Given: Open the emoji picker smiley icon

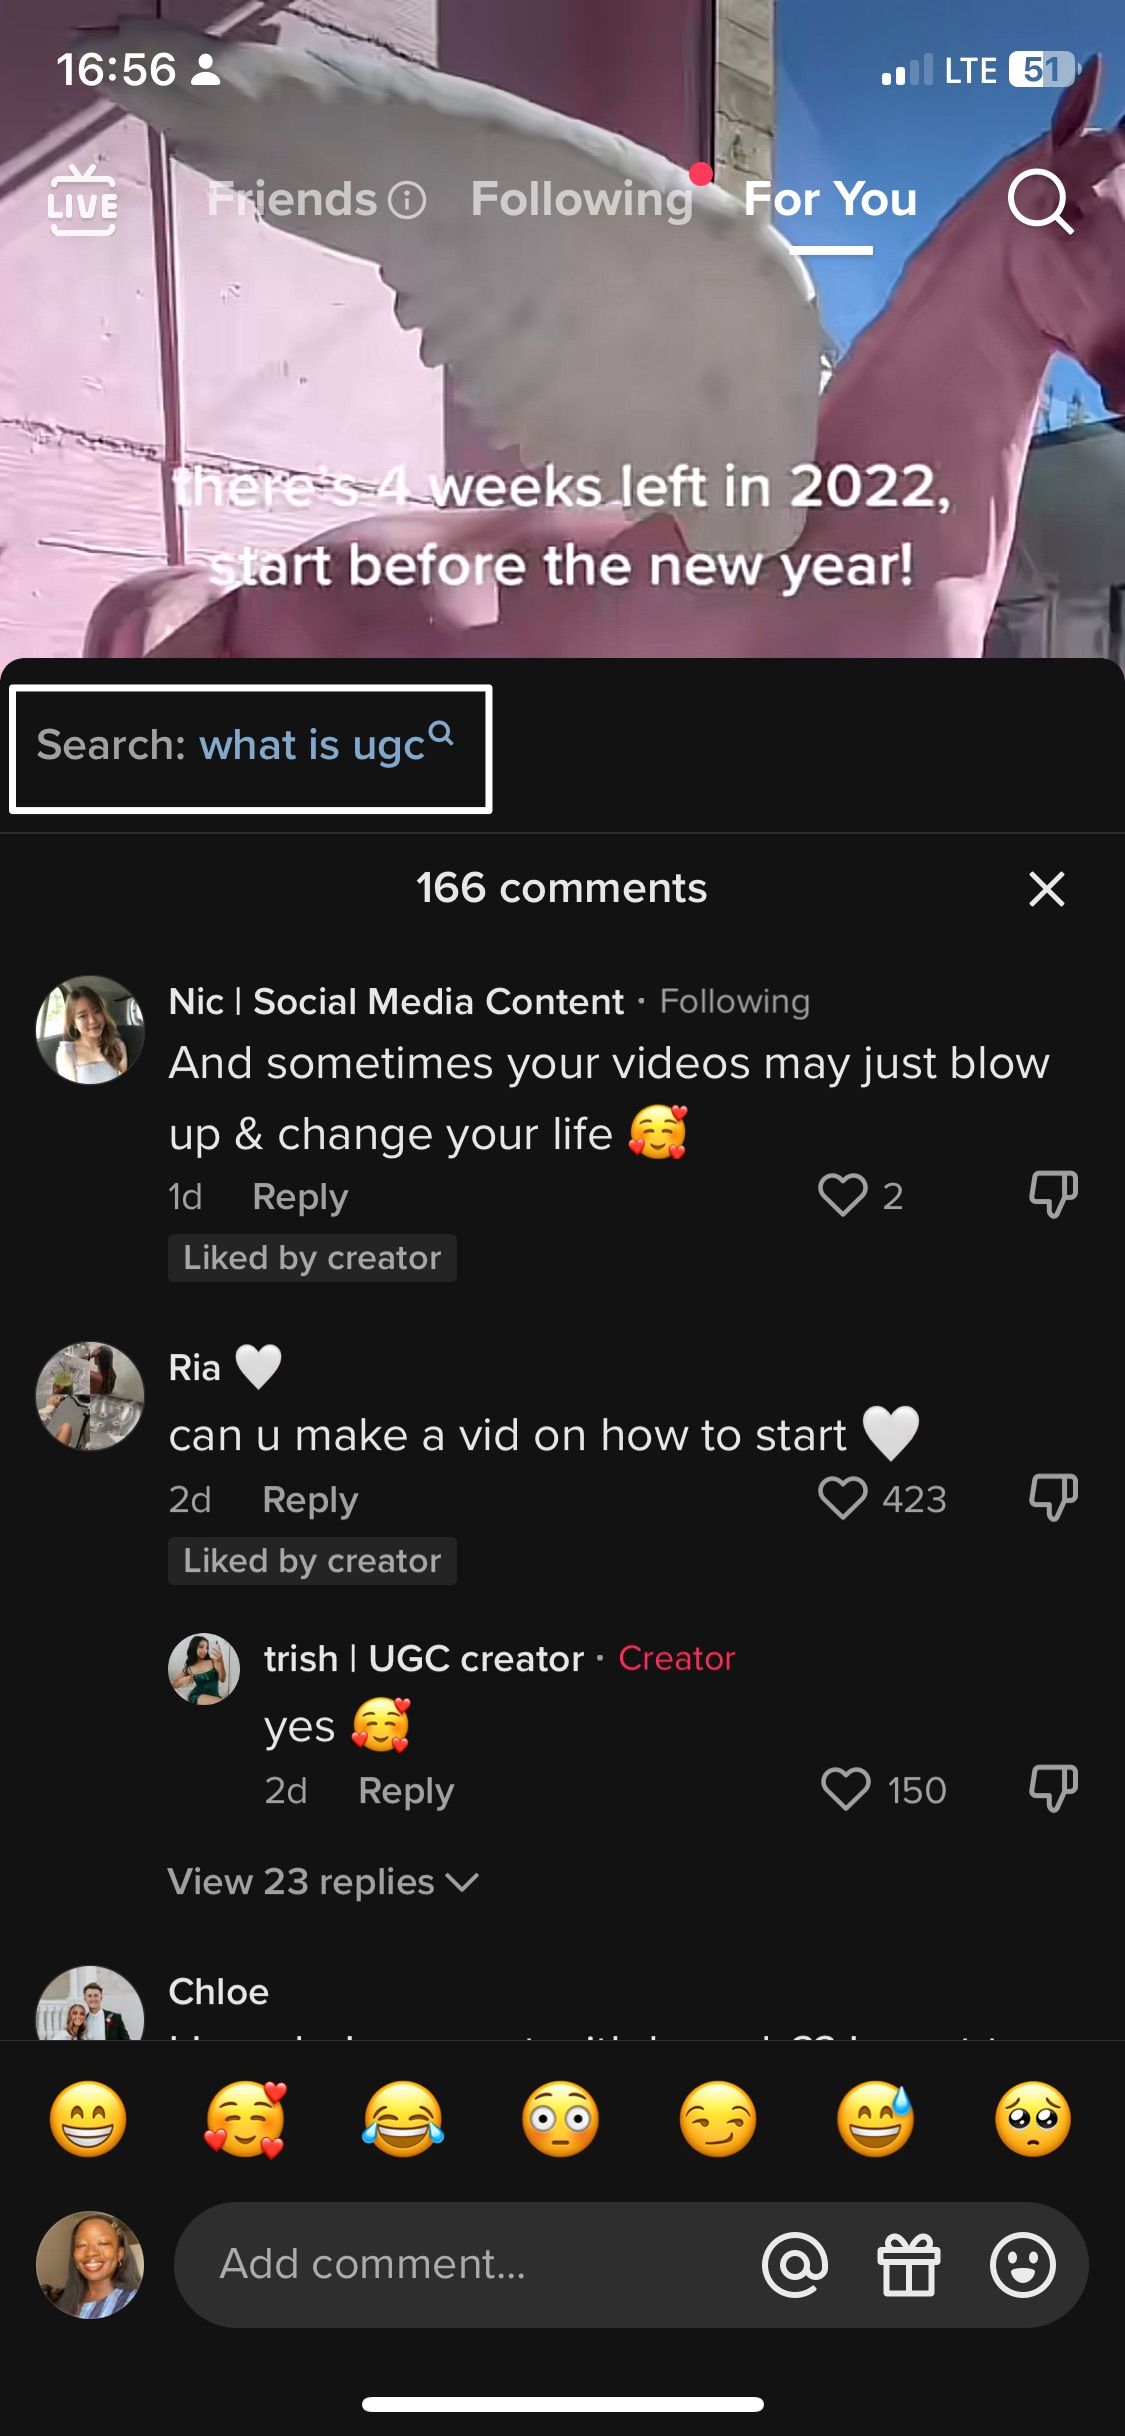Looking at the screenshot, I should tap(1022, 2265).
